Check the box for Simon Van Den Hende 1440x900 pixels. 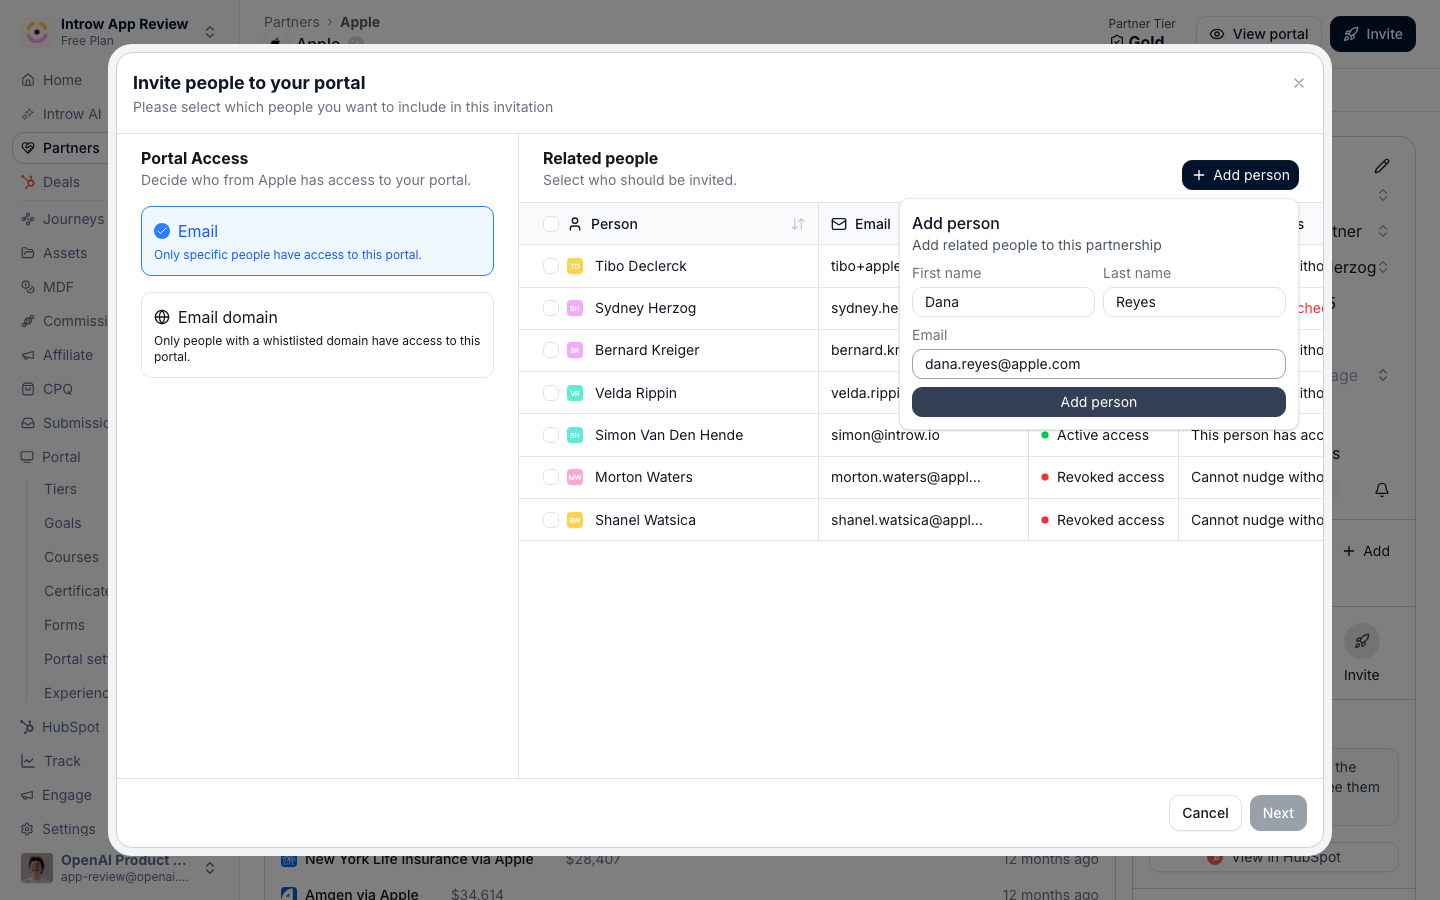pyautogui.click(x=551, y=435)
